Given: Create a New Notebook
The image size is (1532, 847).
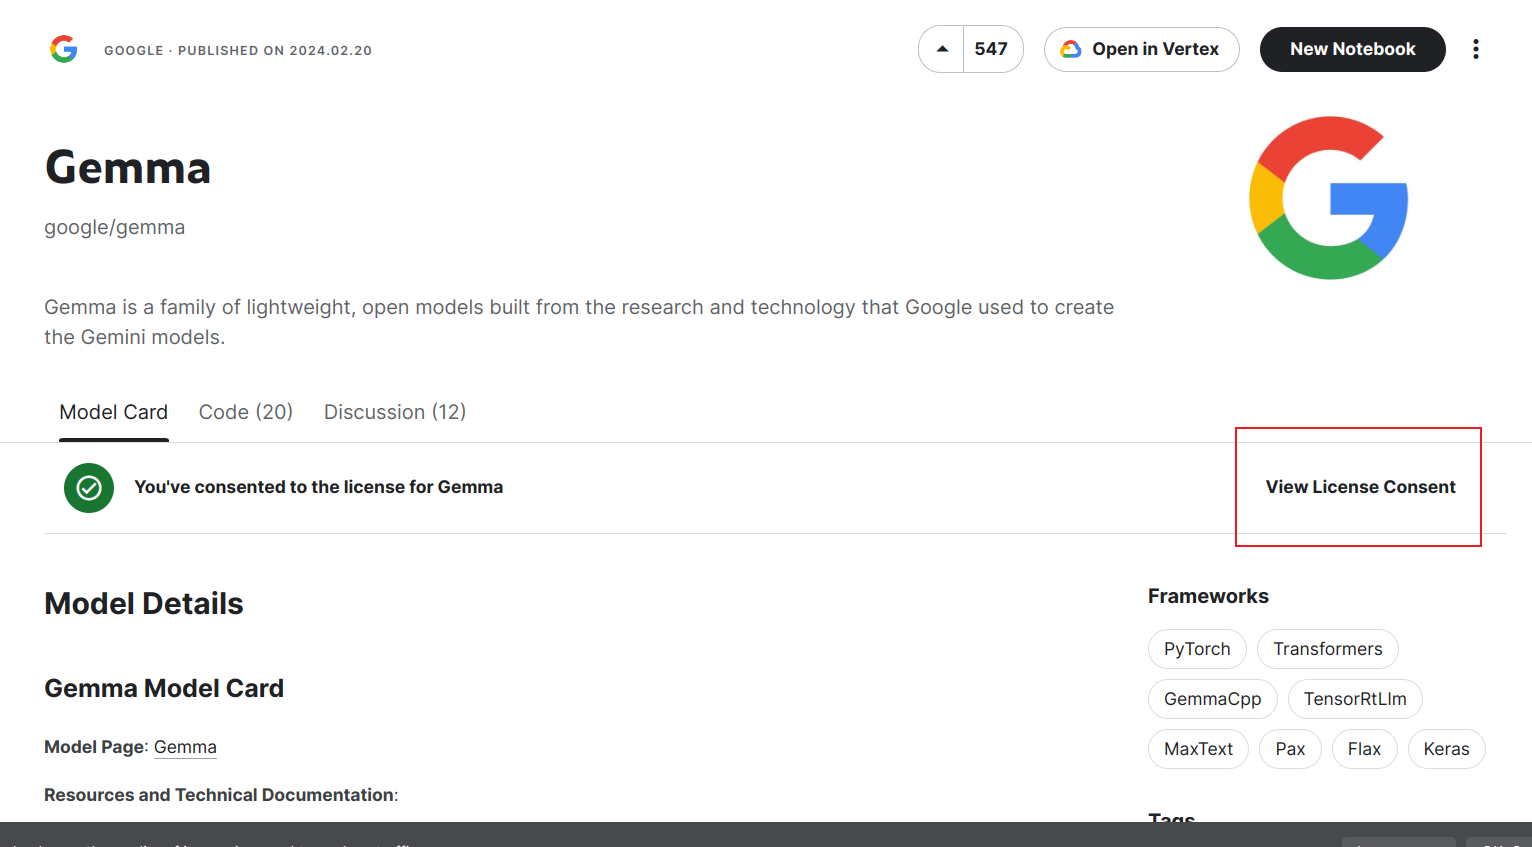Looking at the screenshot, I should point(1353,49).
